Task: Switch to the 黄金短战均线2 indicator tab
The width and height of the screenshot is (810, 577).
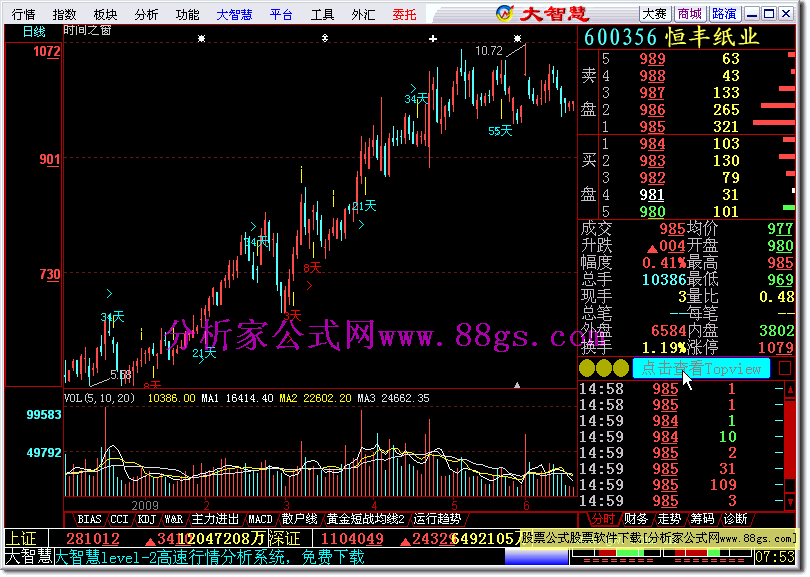Action: tap(365, 519)
